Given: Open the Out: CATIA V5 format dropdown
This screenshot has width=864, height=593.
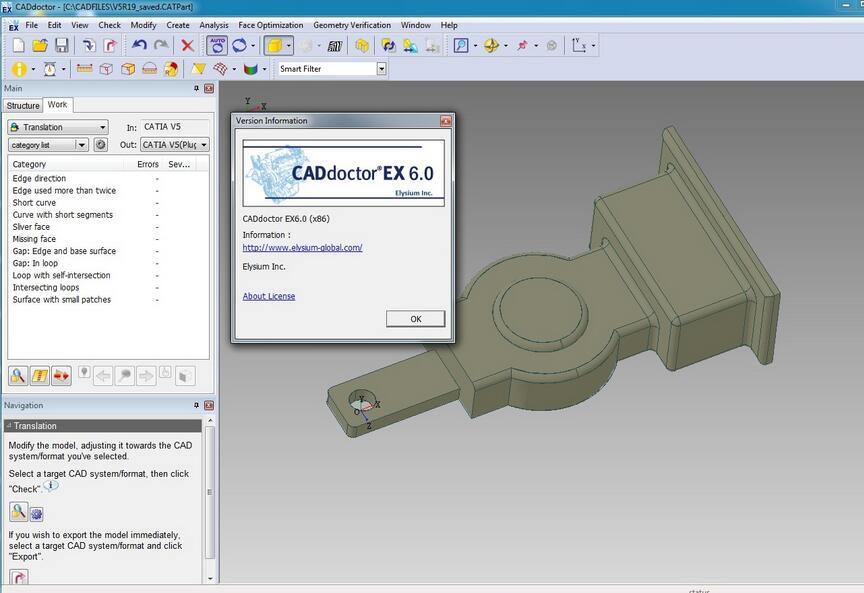Looking at the screenshot, I should [174, 145].
